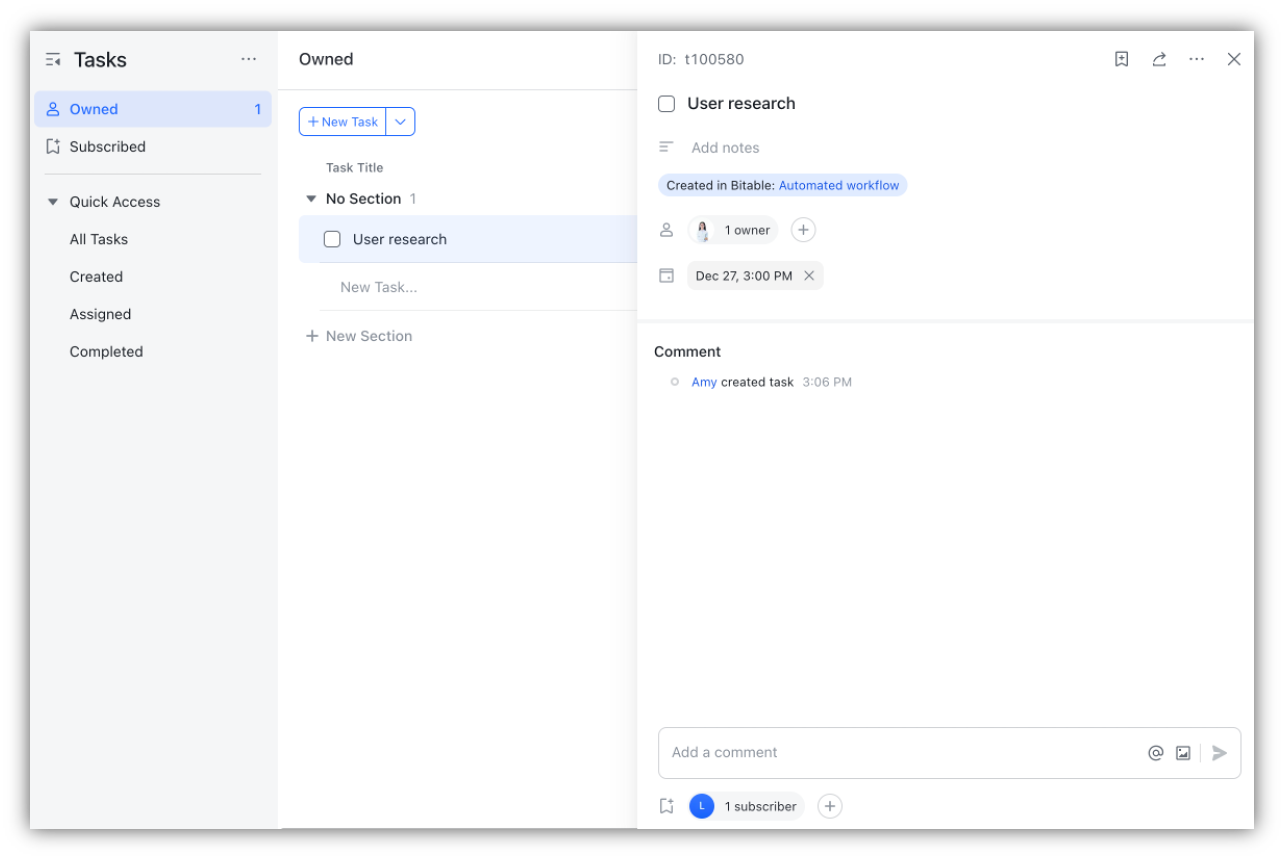Mark User research complete in task list
Viewport: 1284px width, 860px height.
(x=332, y=239)
